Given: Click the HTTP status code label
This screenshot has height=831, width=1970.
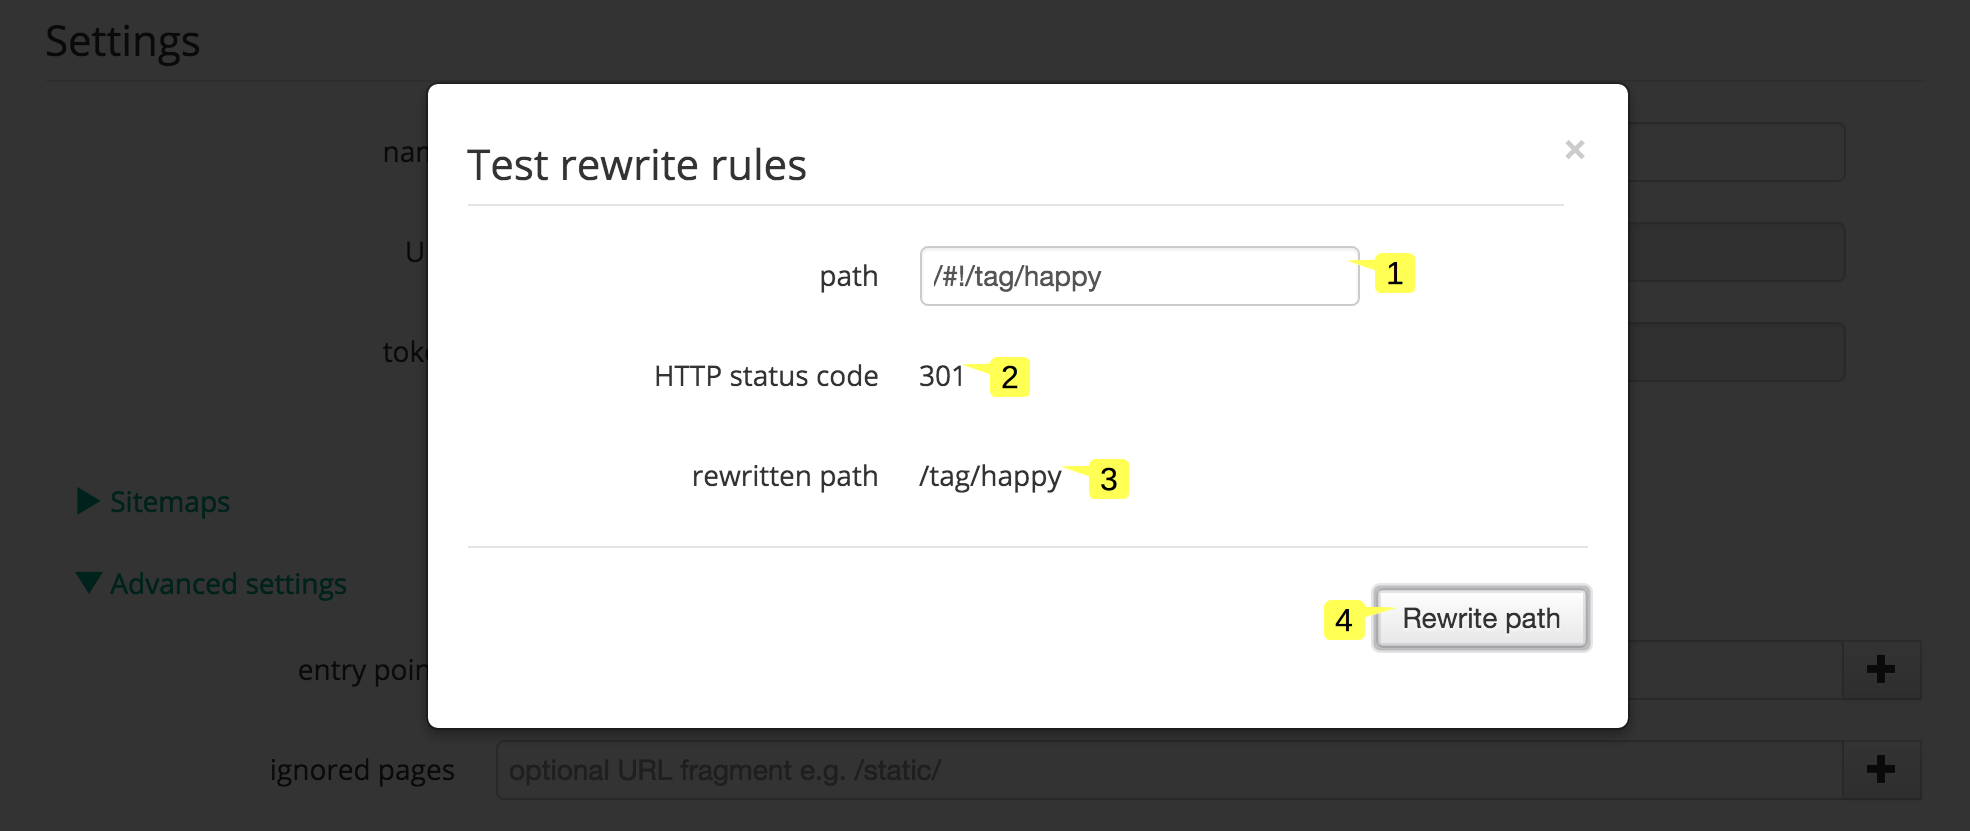Looking at the screenshot, I should [766, 376].
